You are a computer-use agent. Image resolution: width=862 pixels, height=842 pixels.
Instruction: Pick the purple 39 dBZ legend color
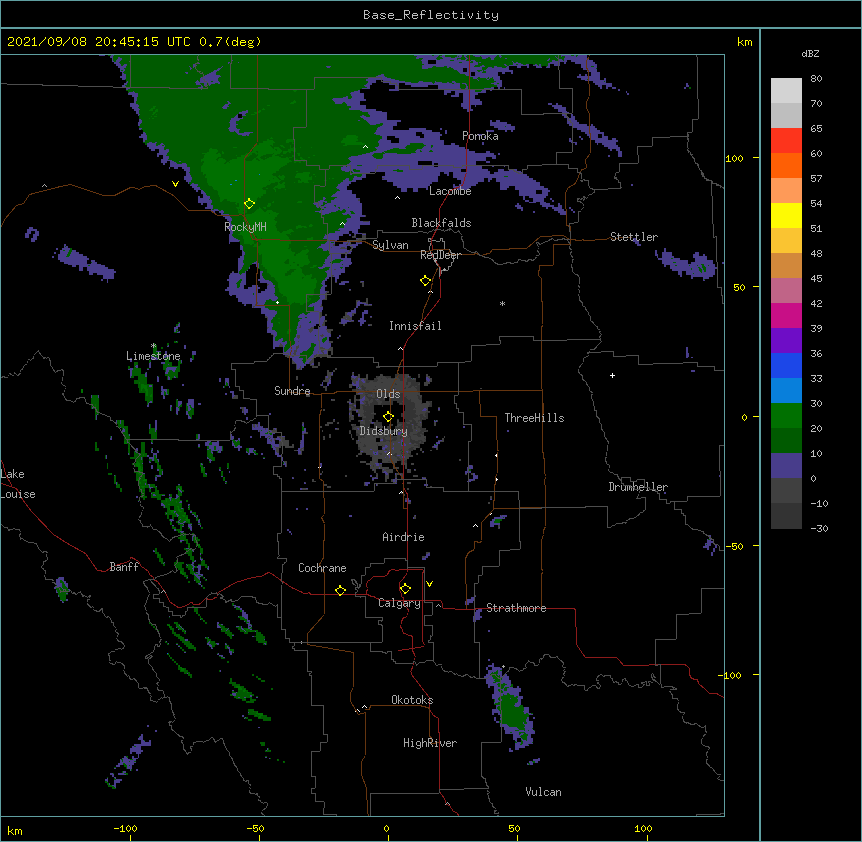[786, 340]
